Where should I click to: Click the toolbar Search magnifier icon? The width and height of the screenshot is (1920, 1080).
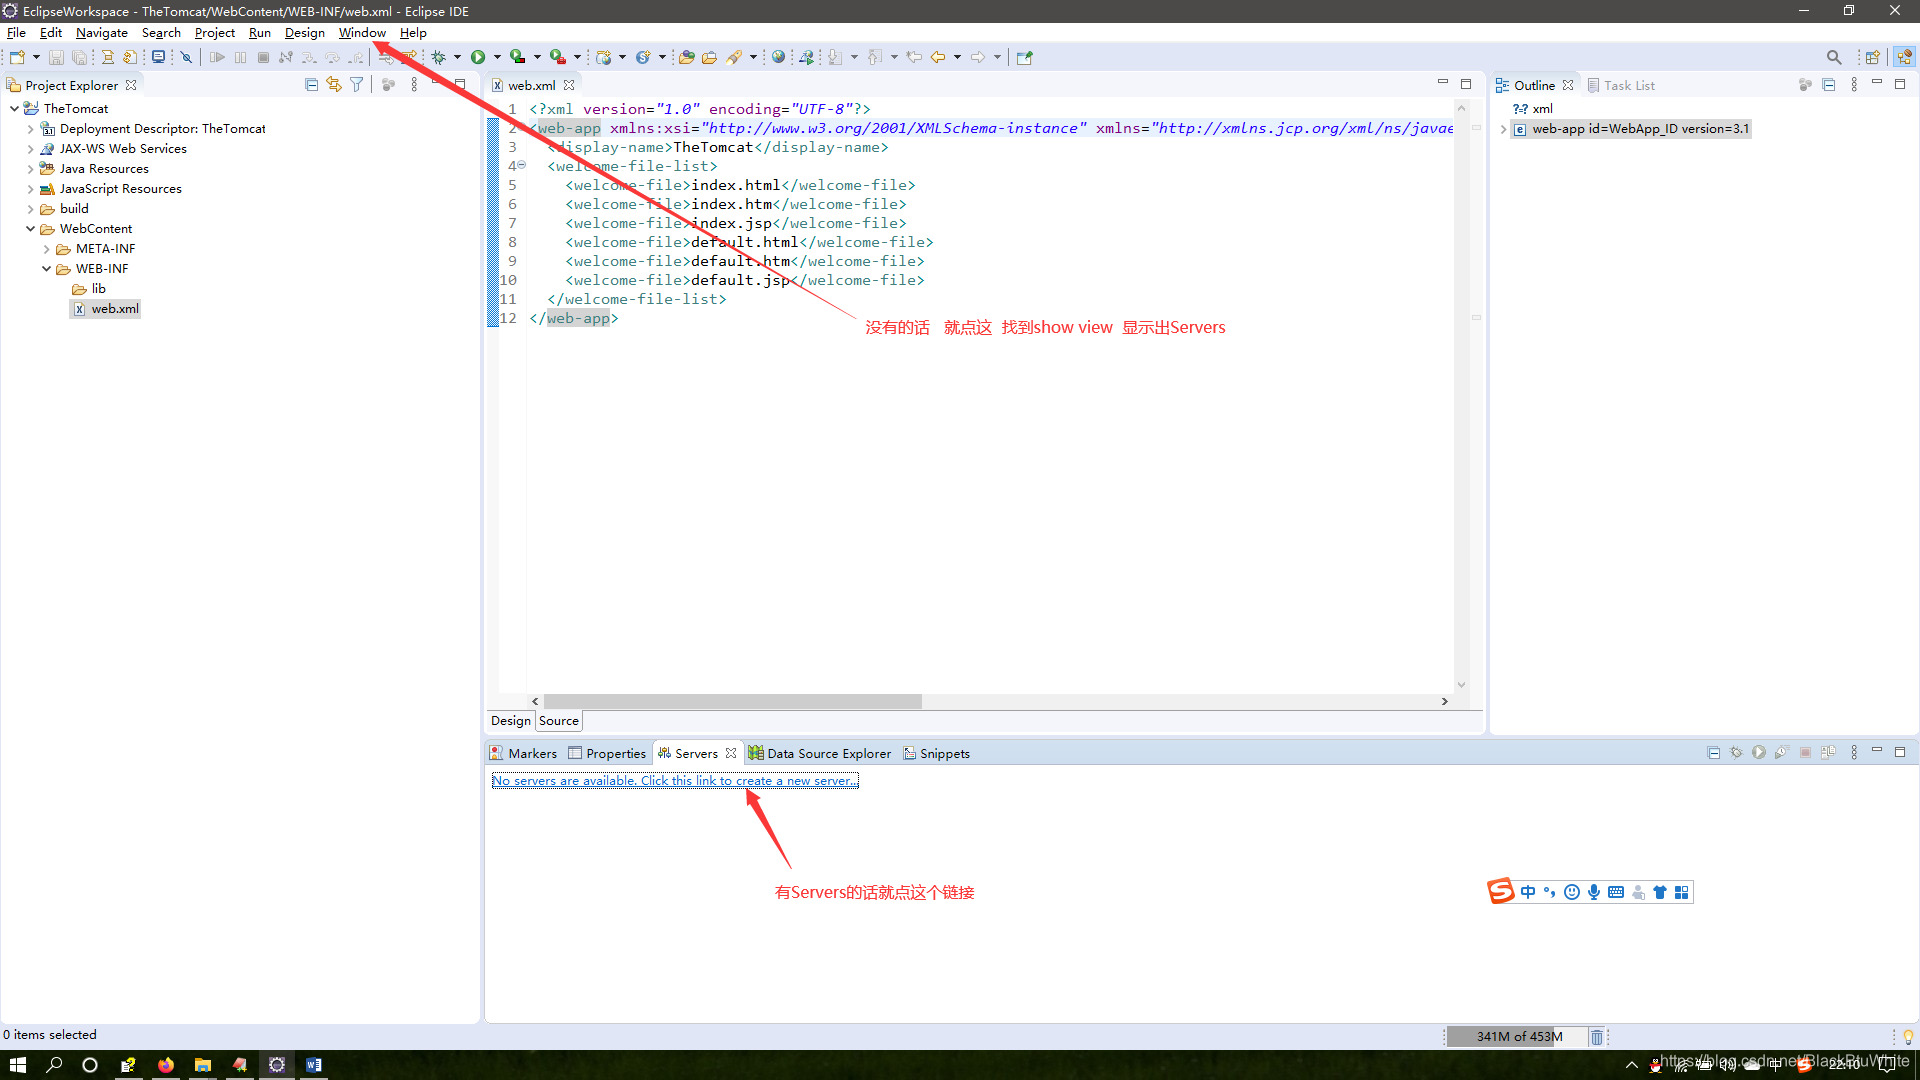point(1833,57)
